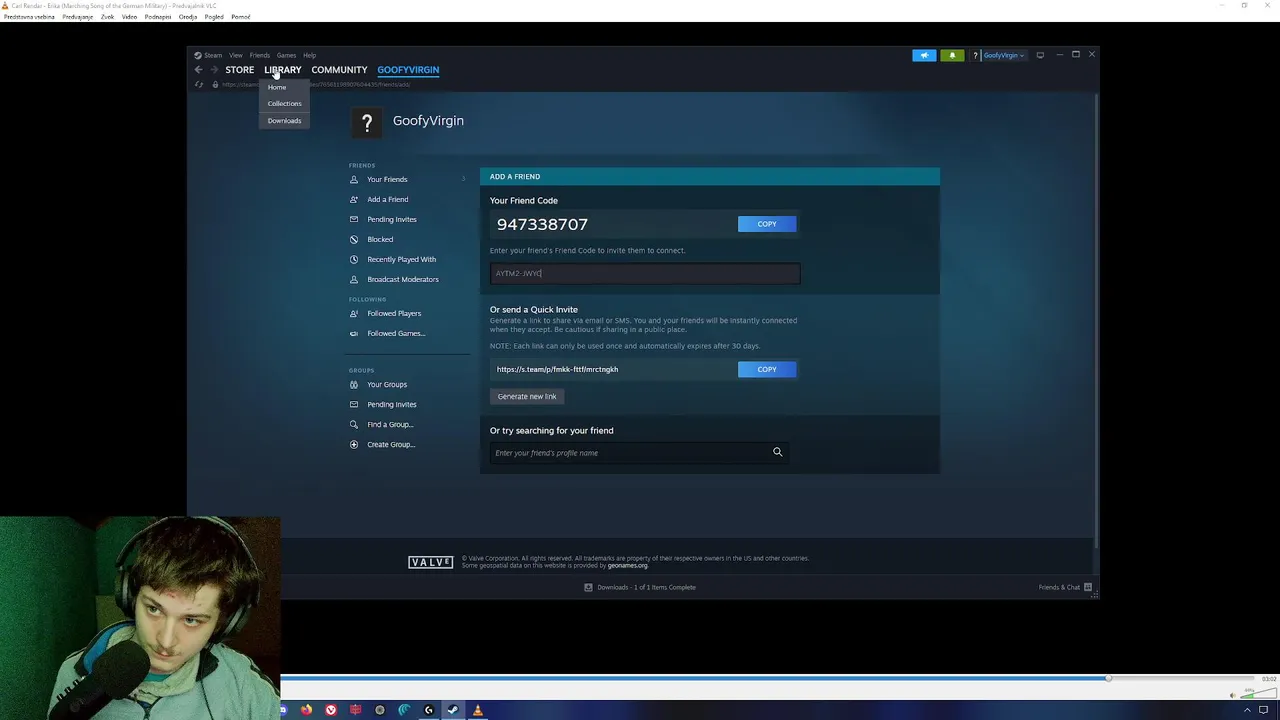Screen dimensions: 1280x720
Task: Open the View menu in Steam
Action: (236, 55)
